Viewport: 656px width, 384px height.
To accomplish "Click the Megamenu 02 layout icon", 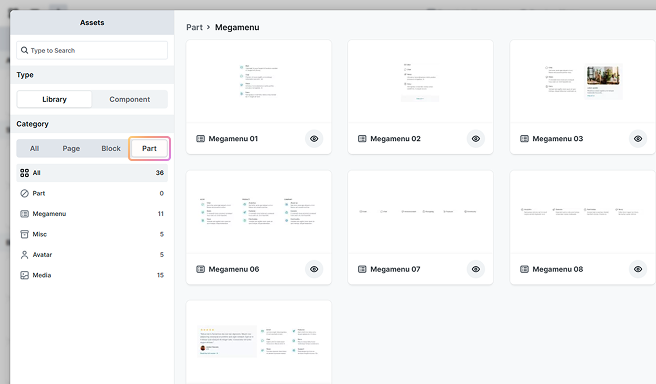I will point(362,138).
